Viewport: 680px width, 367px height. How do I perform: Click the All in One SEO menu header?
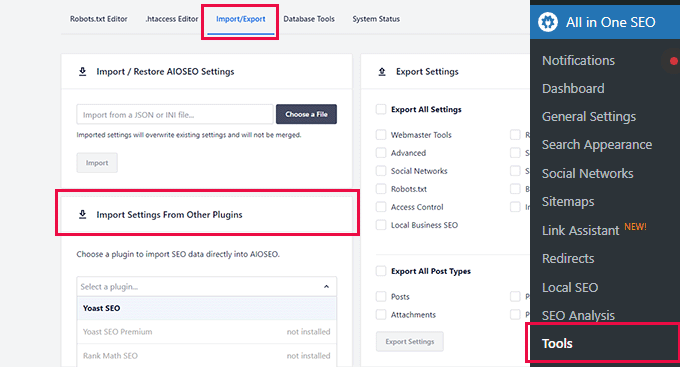[x=605, y=22]
